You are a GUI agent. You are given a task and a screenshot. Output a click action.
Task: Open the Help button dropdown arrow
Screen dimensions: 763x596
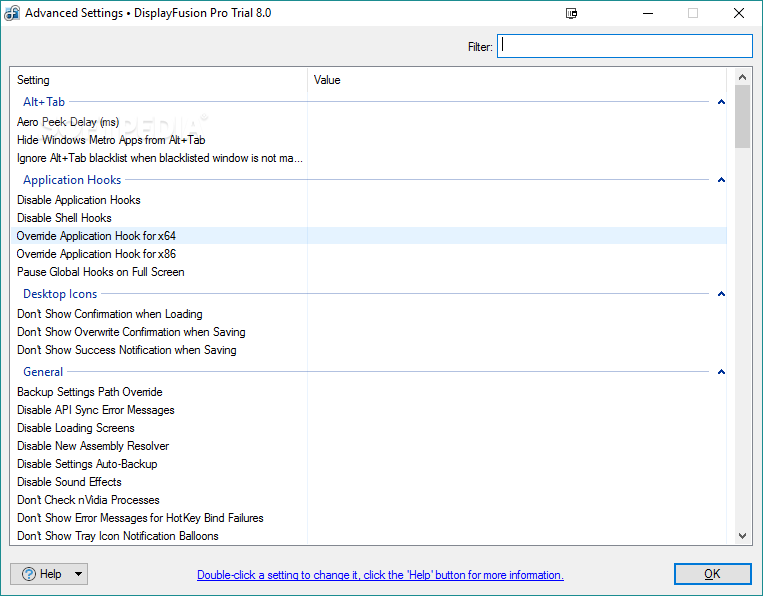[x=78, y=574]
